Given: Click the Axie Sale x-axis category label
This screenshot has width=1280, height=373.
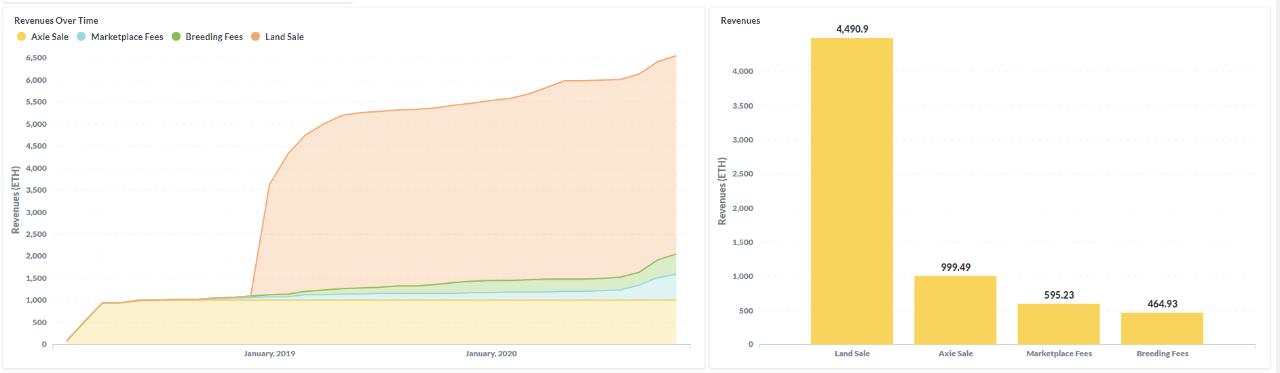Looking at the screenshot, I should 955,354.
